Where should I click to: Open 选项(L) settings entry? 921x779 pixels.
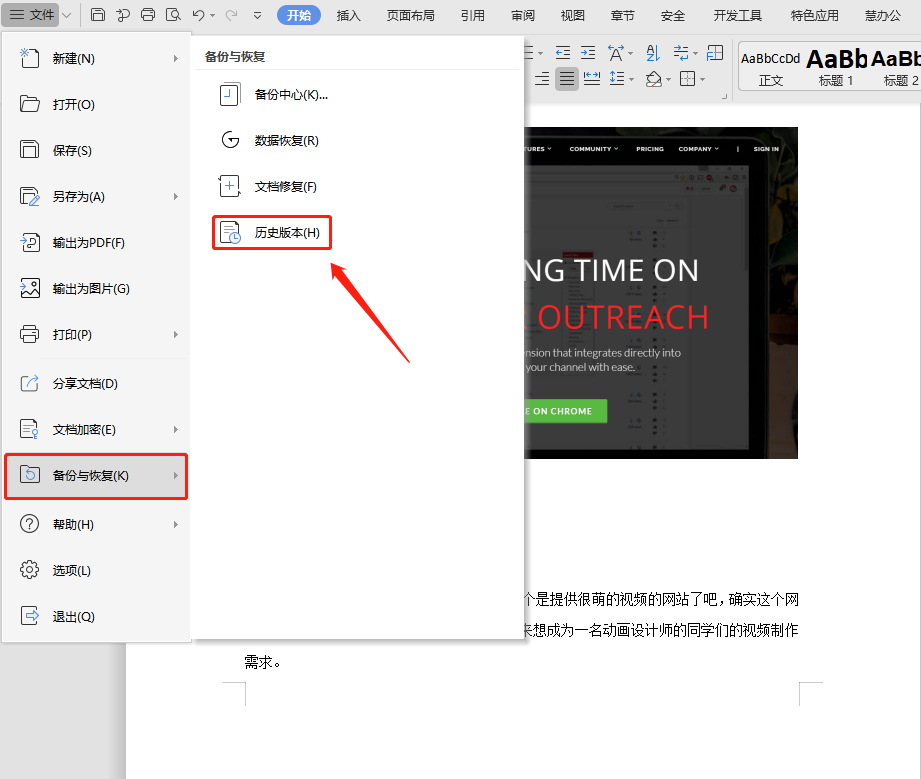pyautogui.click(x=96, y=570)
